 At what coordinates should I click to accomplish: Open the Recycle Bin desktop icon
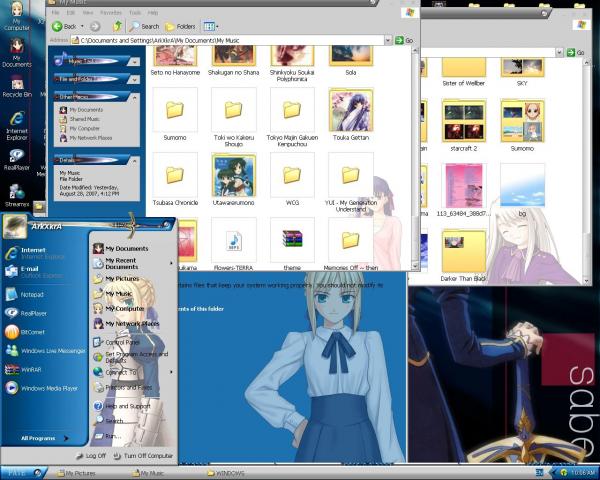tap(17, 86)
